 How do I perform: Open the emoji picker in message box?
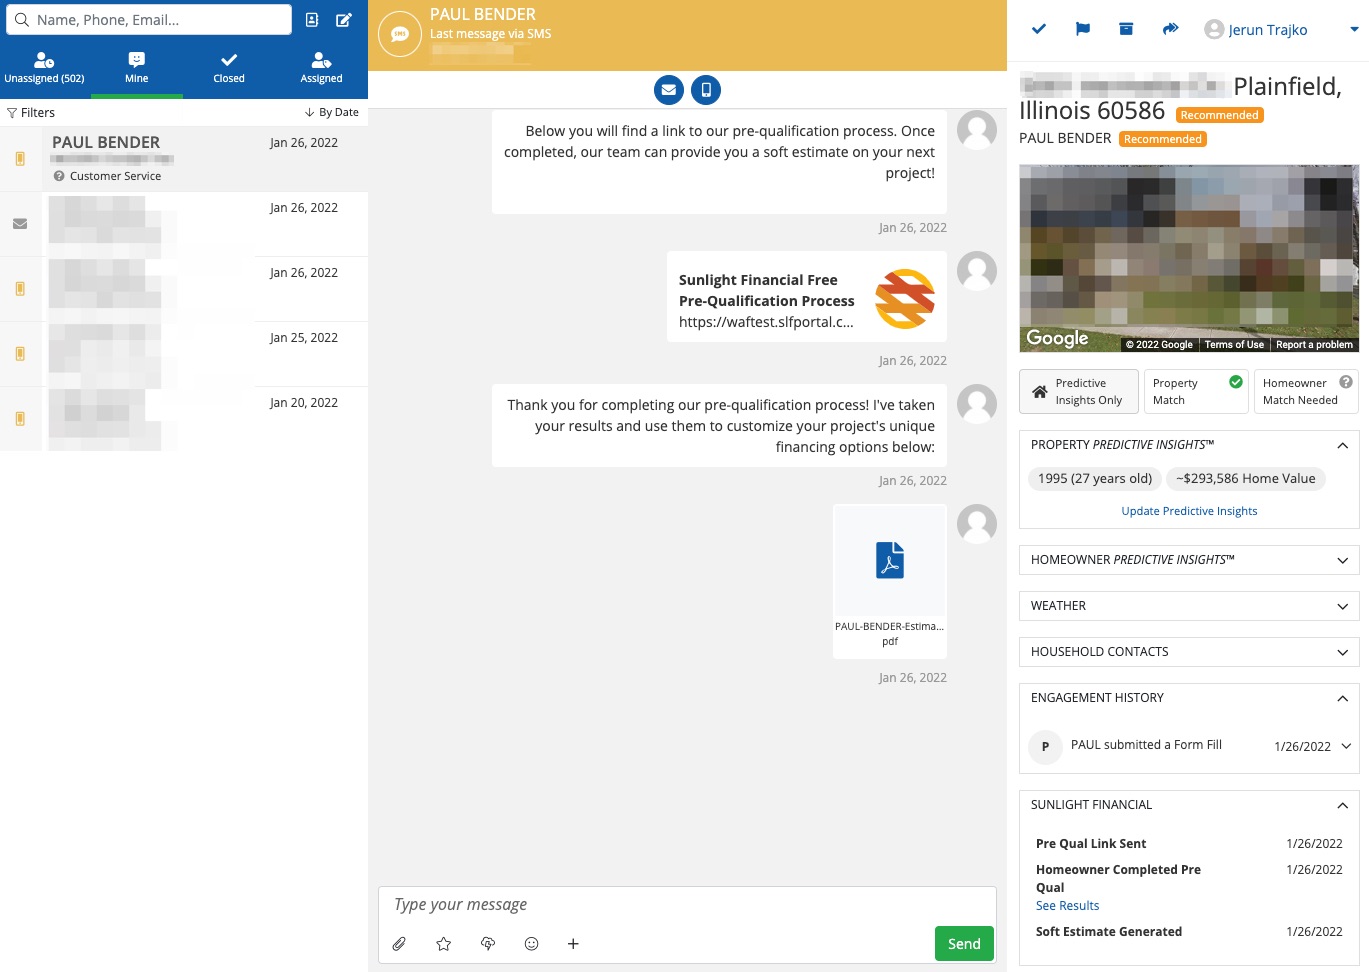[532, 944]
